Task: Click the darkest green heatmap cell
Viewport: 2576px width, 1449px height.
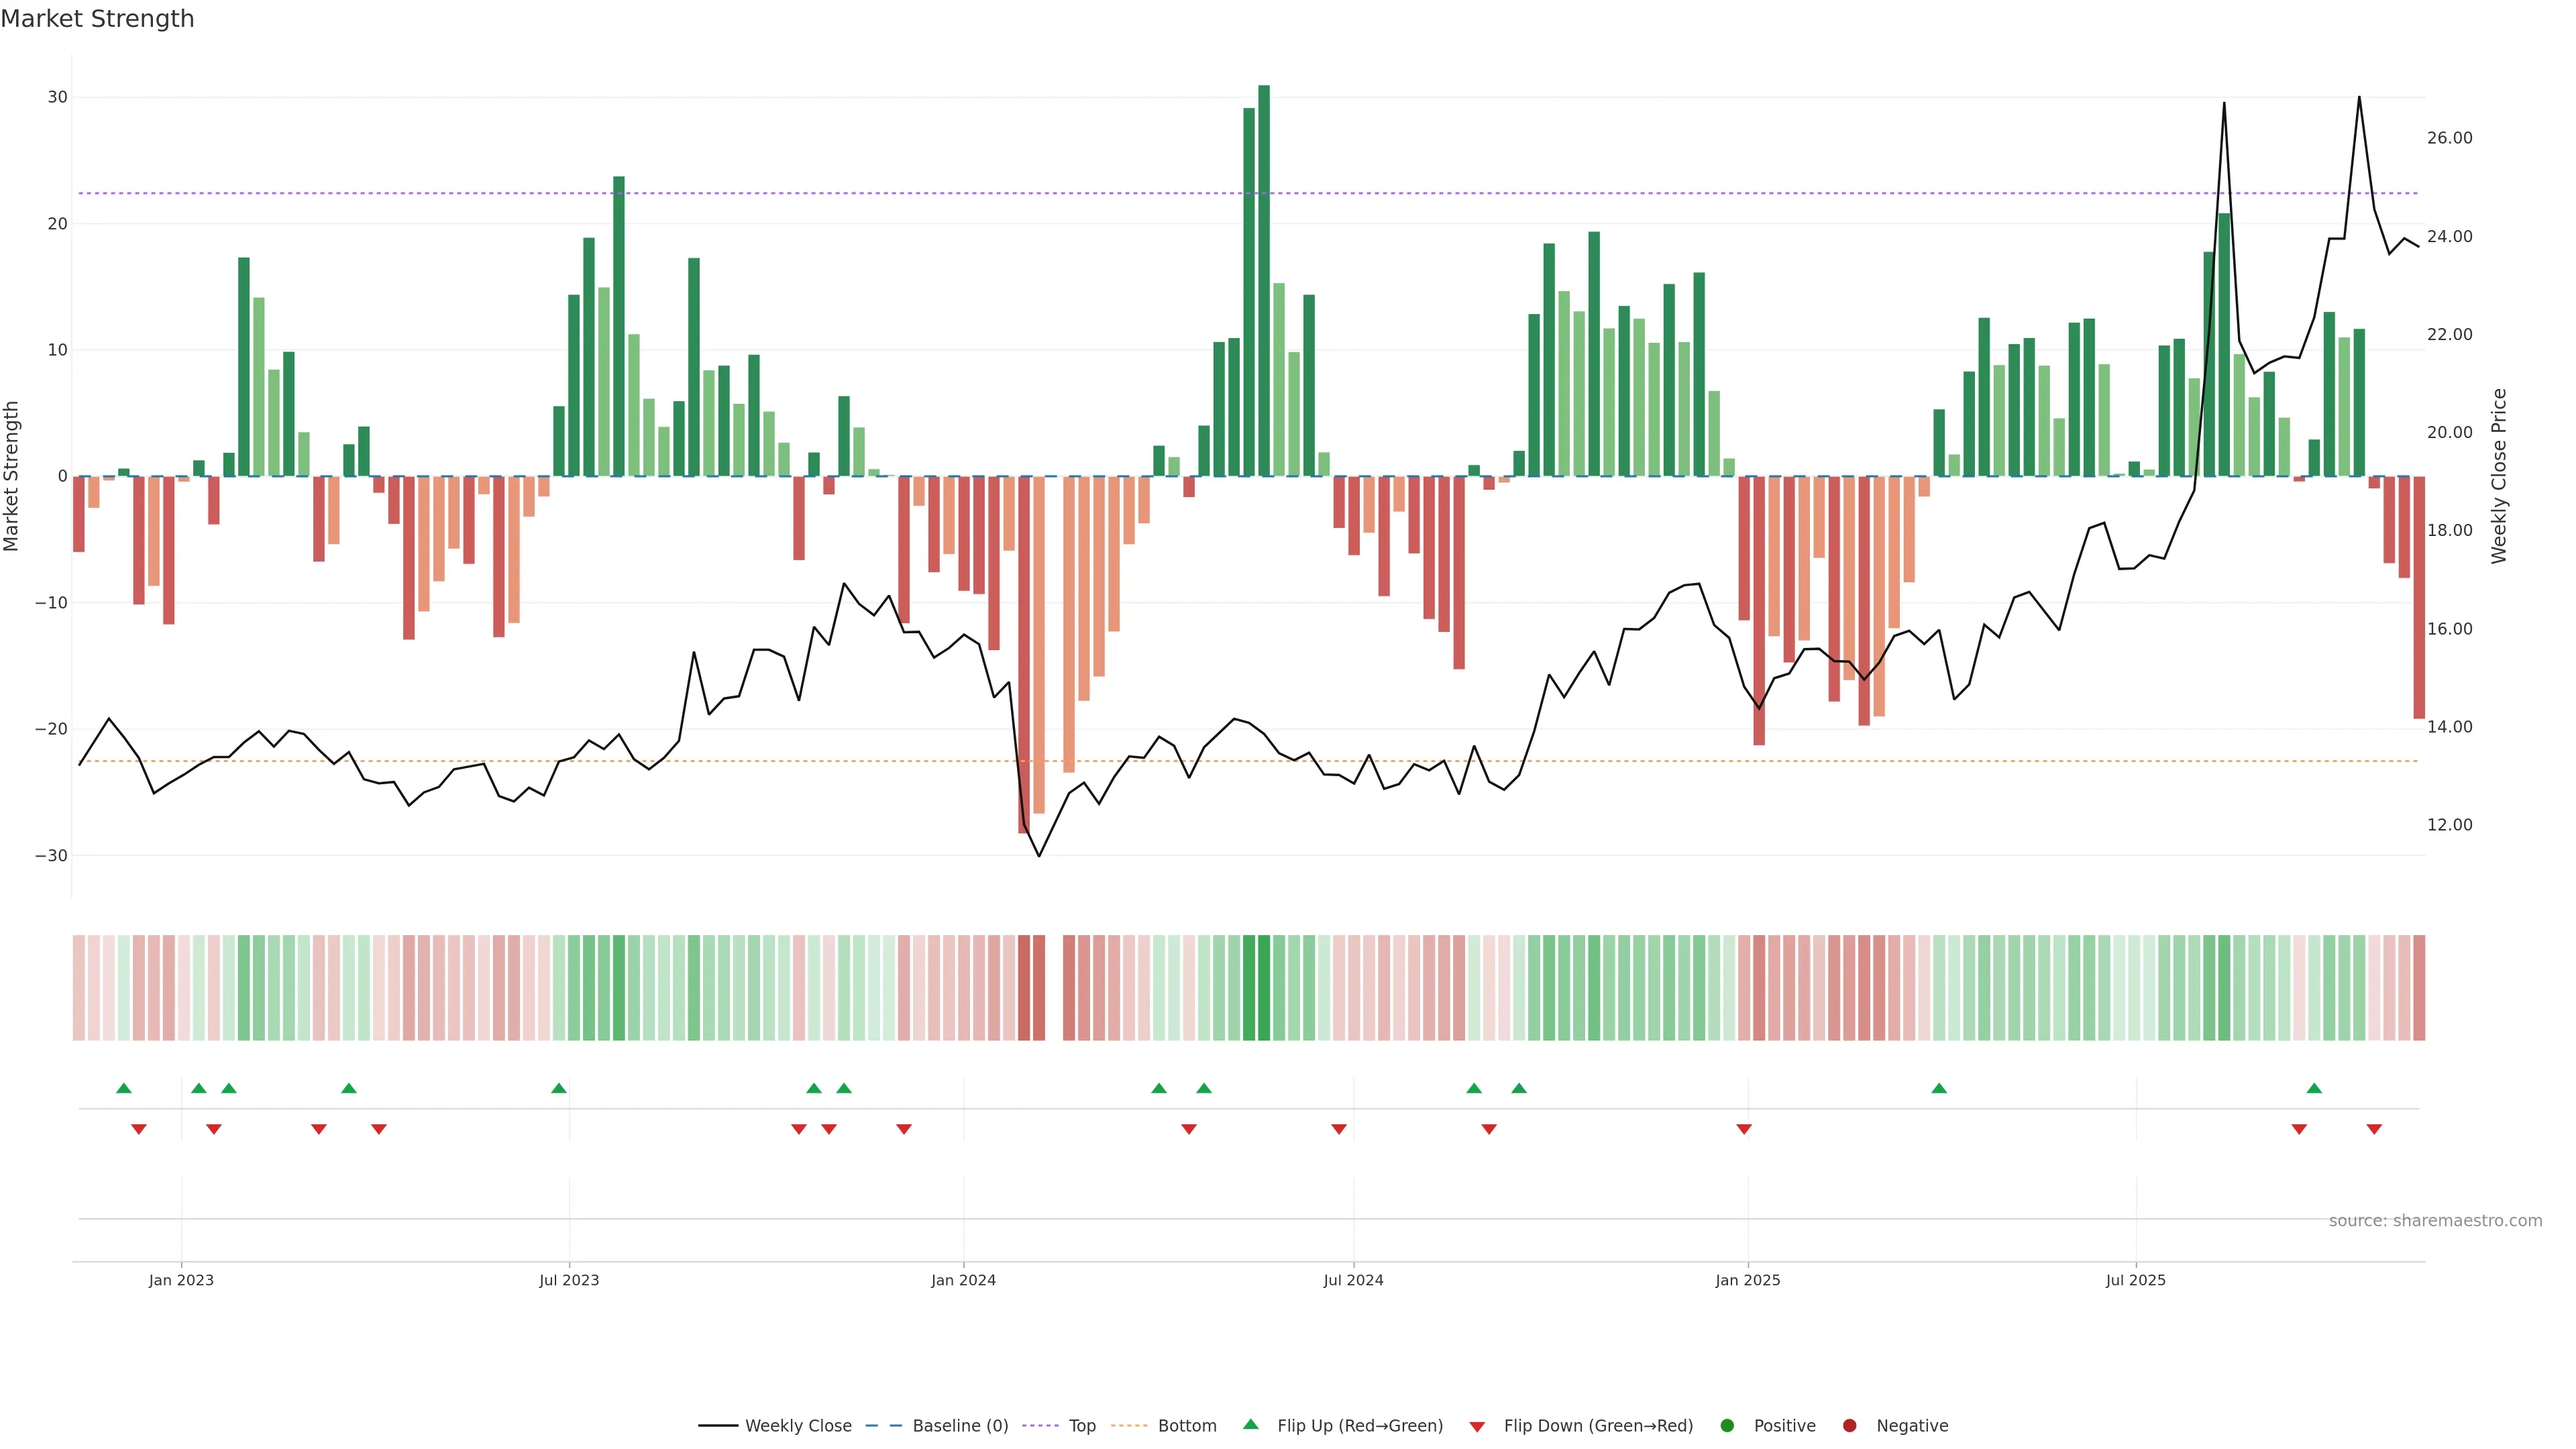Action: coord(1264,987)
